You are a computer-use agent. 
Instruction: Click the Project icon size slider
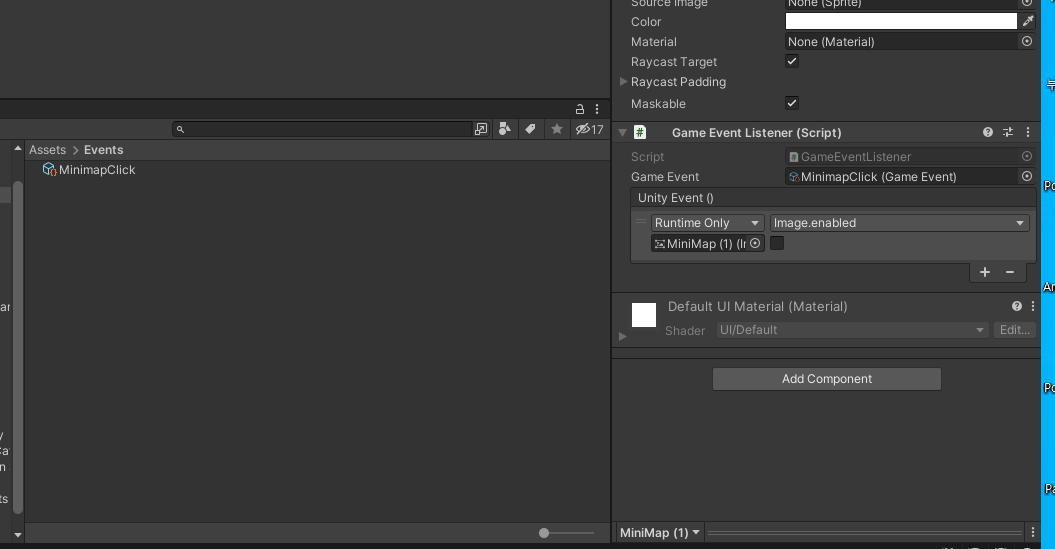pyautogui.click(x=565, y=533)
